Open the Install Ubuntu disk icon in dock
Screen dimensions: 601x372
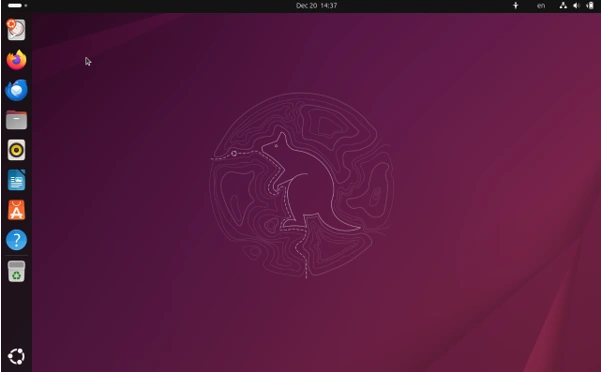click(16, 29)
